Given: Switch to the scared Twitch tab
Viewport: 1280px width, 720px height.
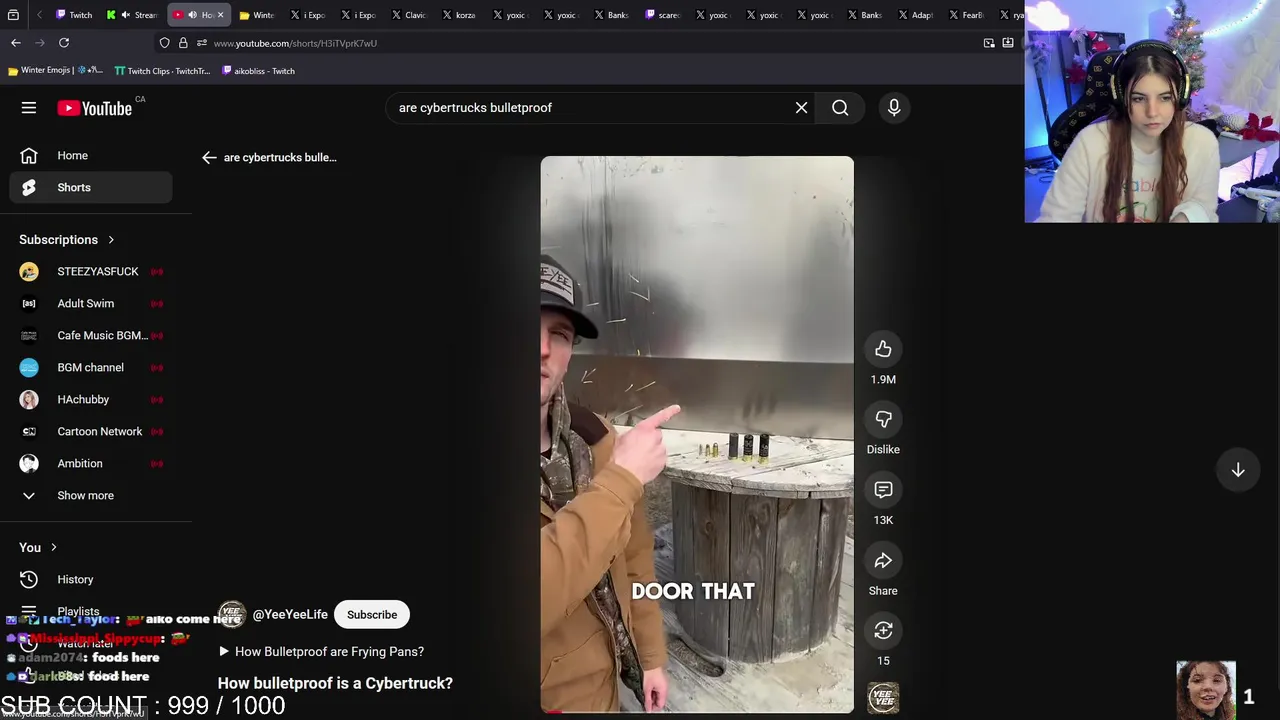Looking at the screenshot, I should coord(663,15).
